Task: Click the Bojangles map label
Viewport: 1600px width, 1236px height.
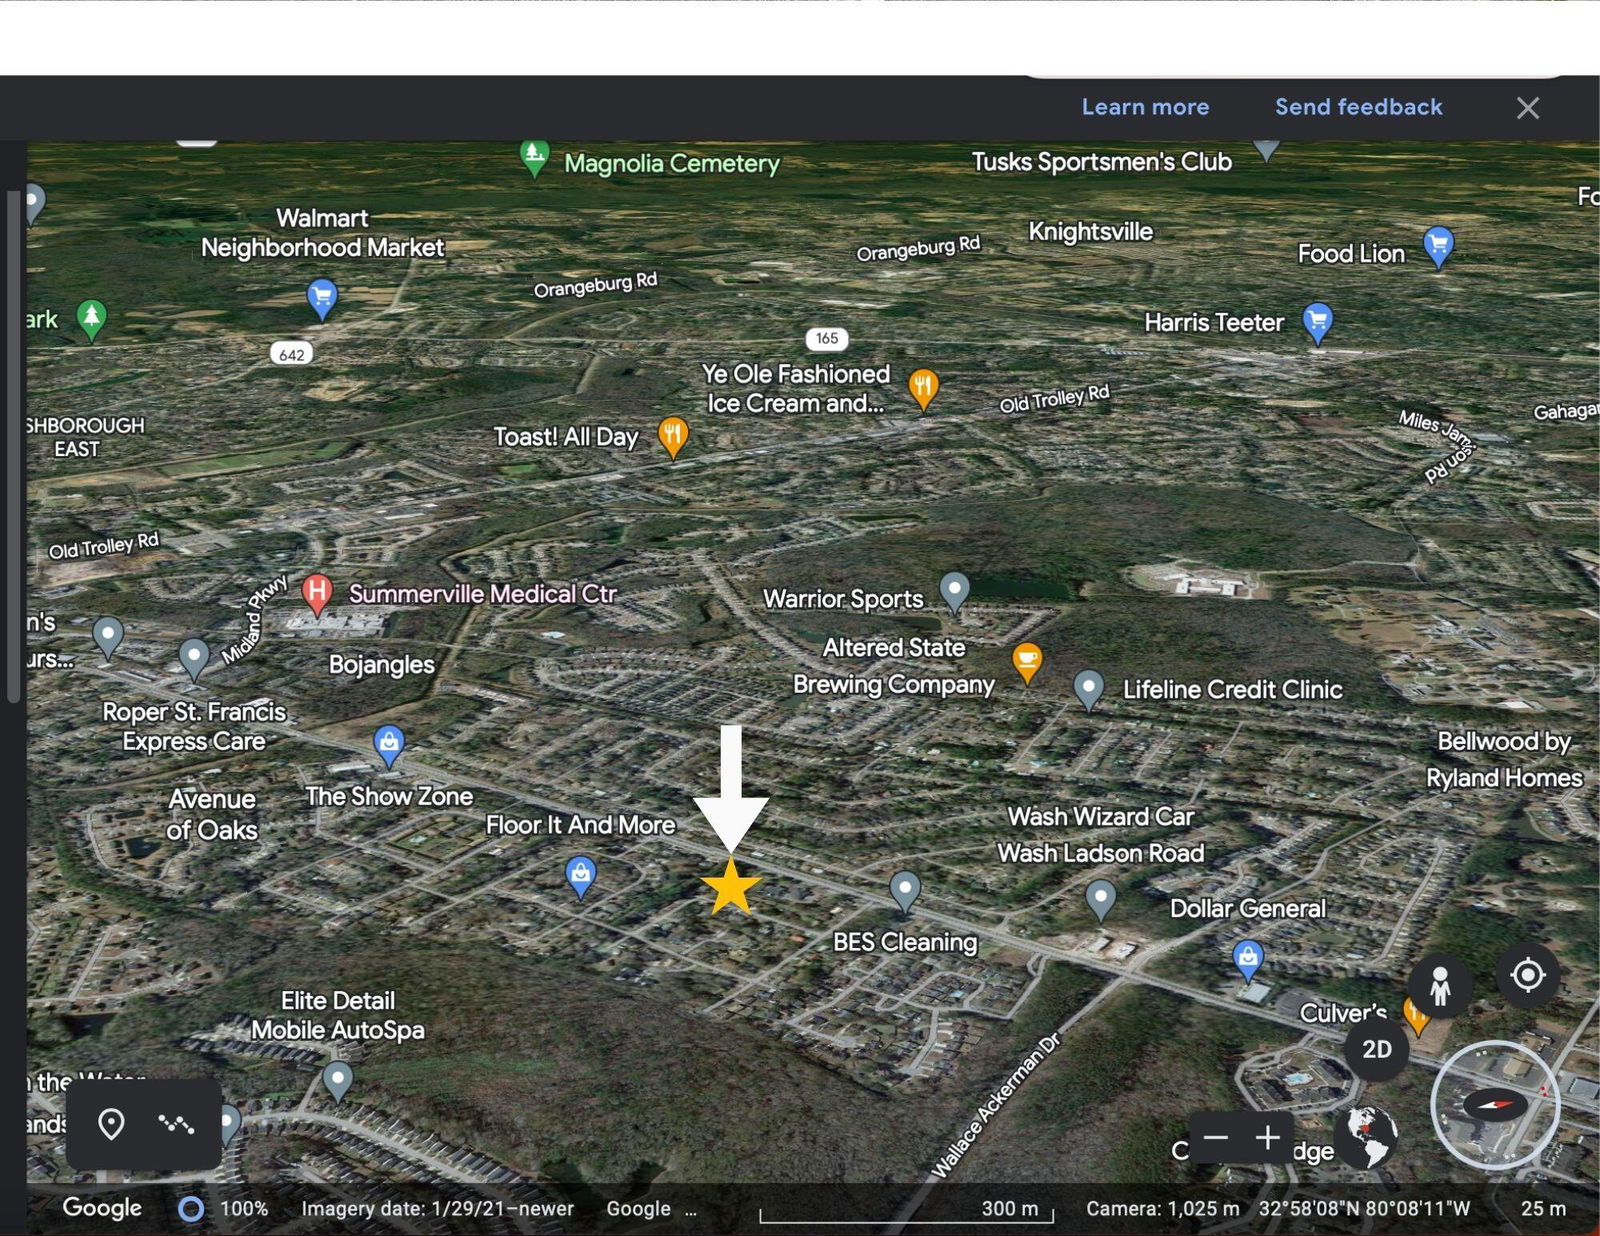Action: (382, 665)
